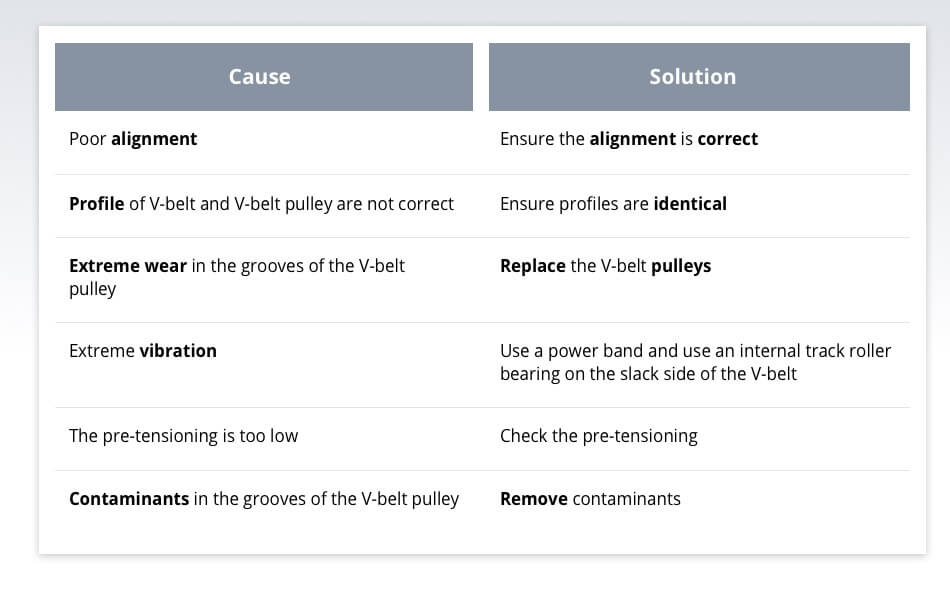Click the bold word "Profile"
This screenshot has width=950, height=592.
[x=96, y=204]
